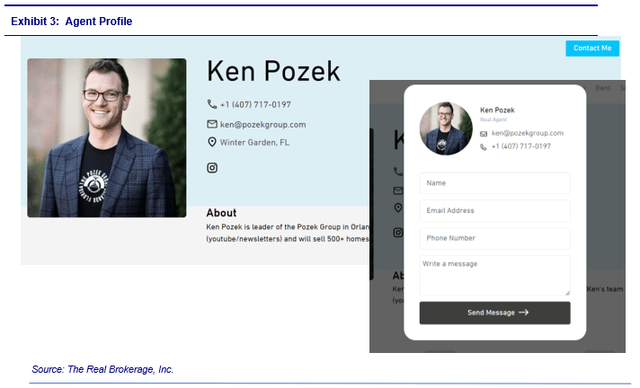Click dimmed Instagram icon behind the dialog
Viewport: 640px width, 388px height.
[398, 233]
